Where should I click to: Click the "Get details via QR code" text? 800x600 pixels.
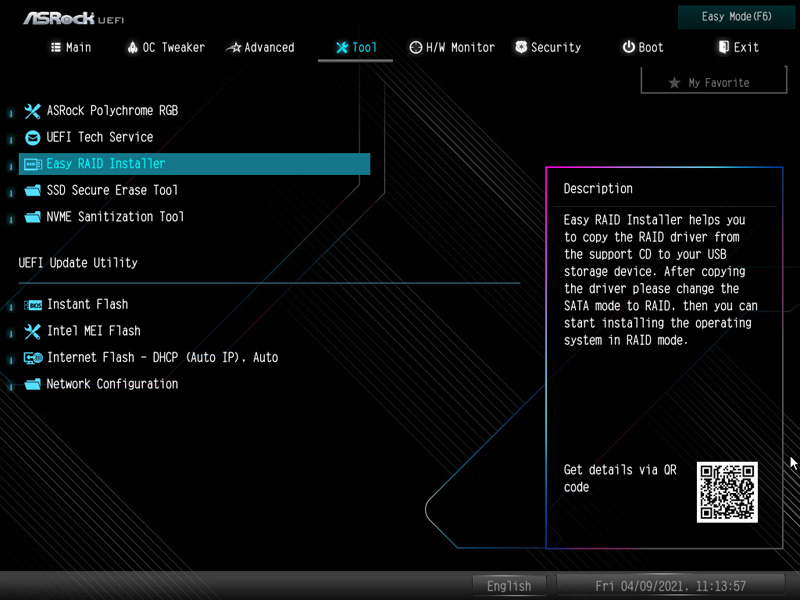(620, 479)
